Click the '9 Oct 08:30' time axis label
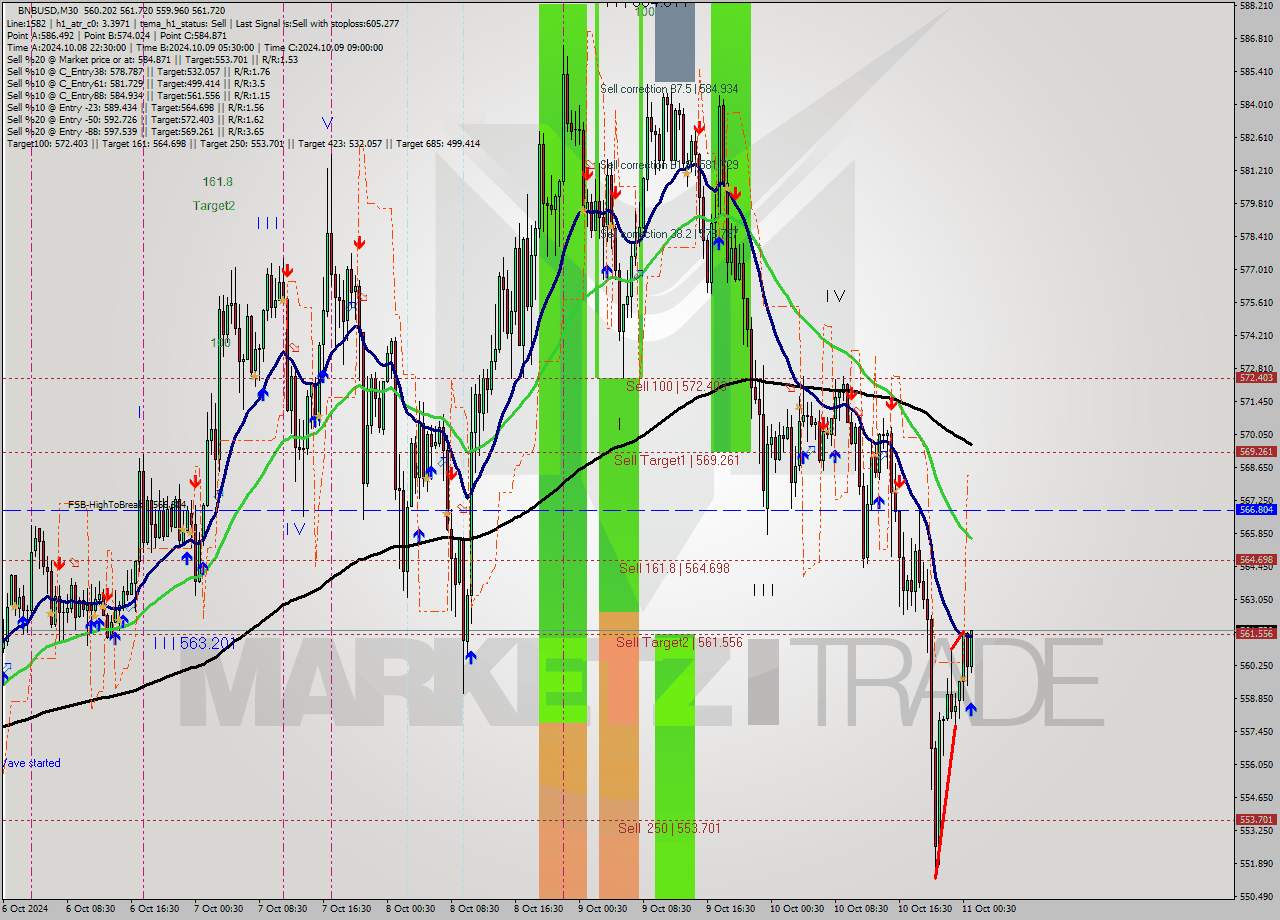This screenshot has width=1280, height=920. [x=666, y=909]
